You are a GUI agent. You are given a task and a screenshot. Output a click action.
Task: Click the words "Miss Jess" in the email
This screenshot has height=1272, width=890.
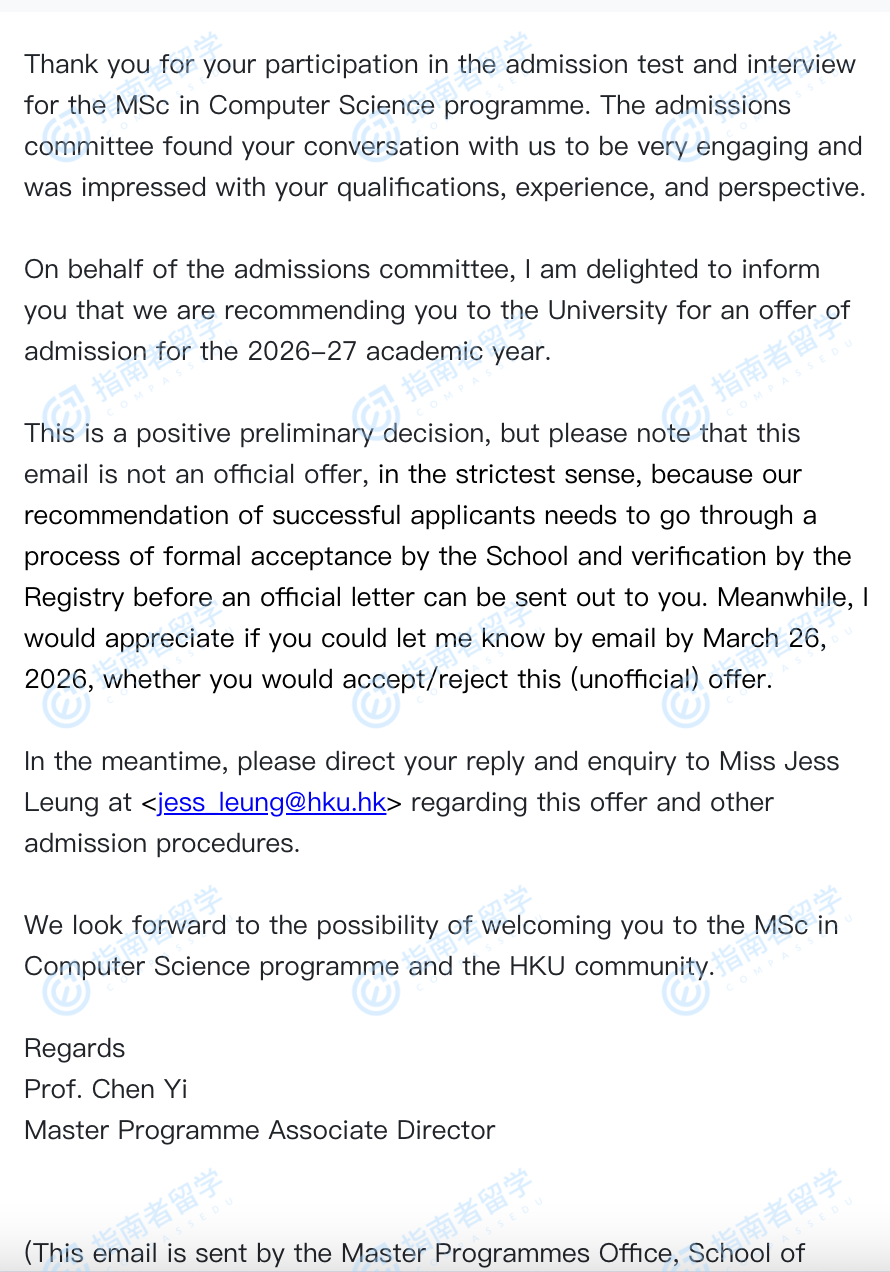click(x=779, y=761)
